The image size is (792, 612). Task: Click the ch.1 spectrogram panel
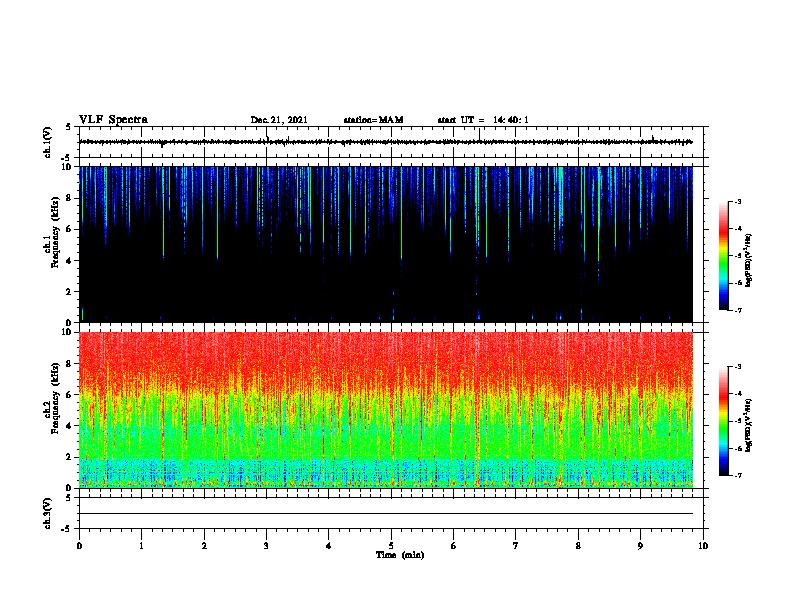[386, 244]
